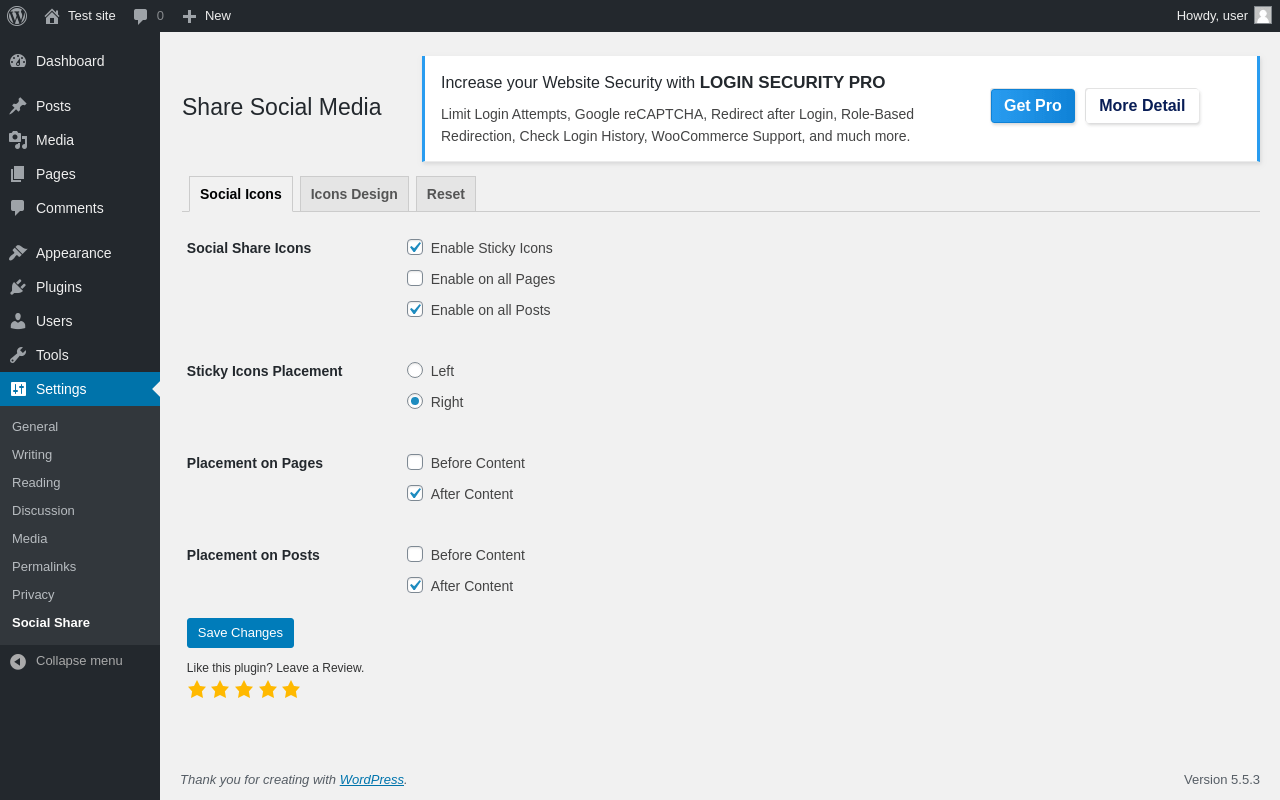
Task: Click the fifth review star
Action: (291, 689)
